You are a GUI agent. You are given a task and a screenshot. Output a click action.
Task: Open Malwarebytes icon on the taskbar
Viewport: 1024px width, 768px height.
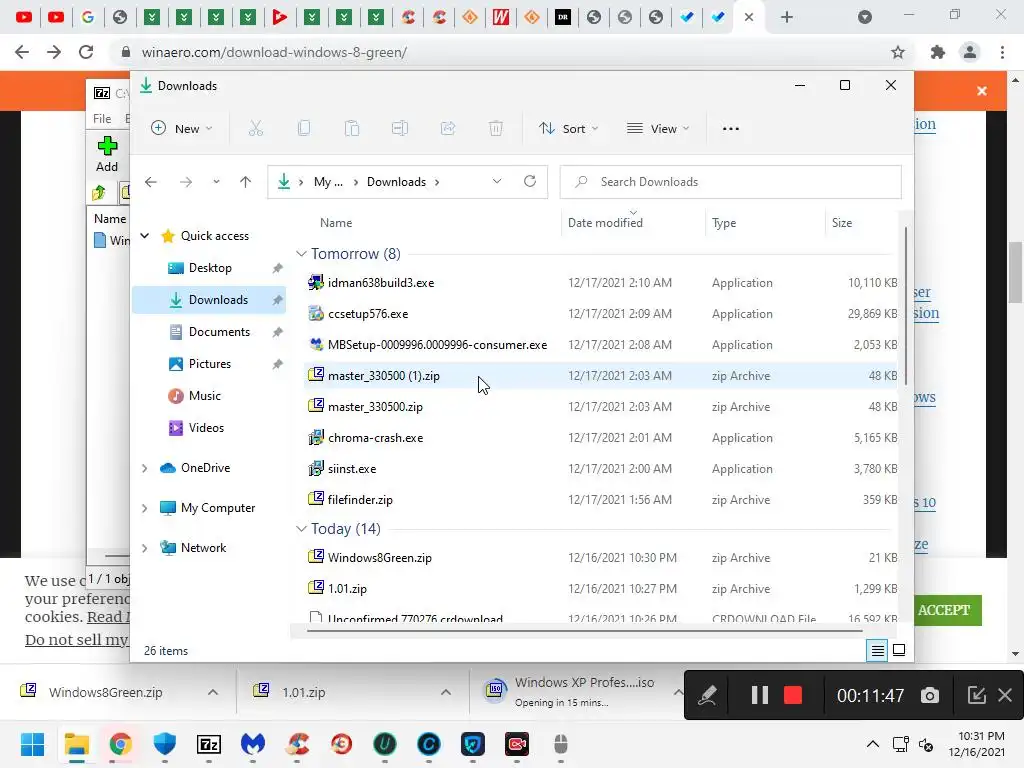pos(253,744)
